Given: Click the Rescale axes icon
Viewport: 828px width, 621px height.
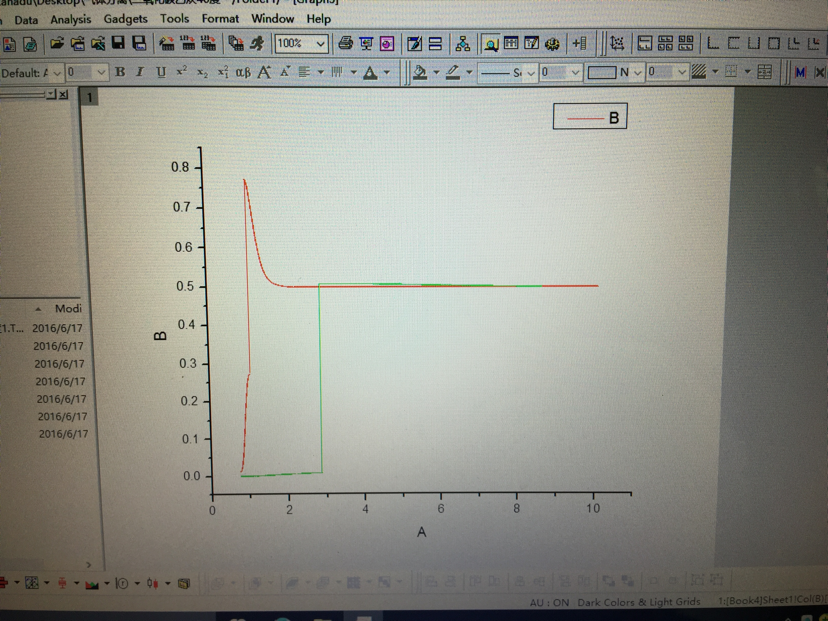Looking at the screenshot, I should (x=617, y=43).
